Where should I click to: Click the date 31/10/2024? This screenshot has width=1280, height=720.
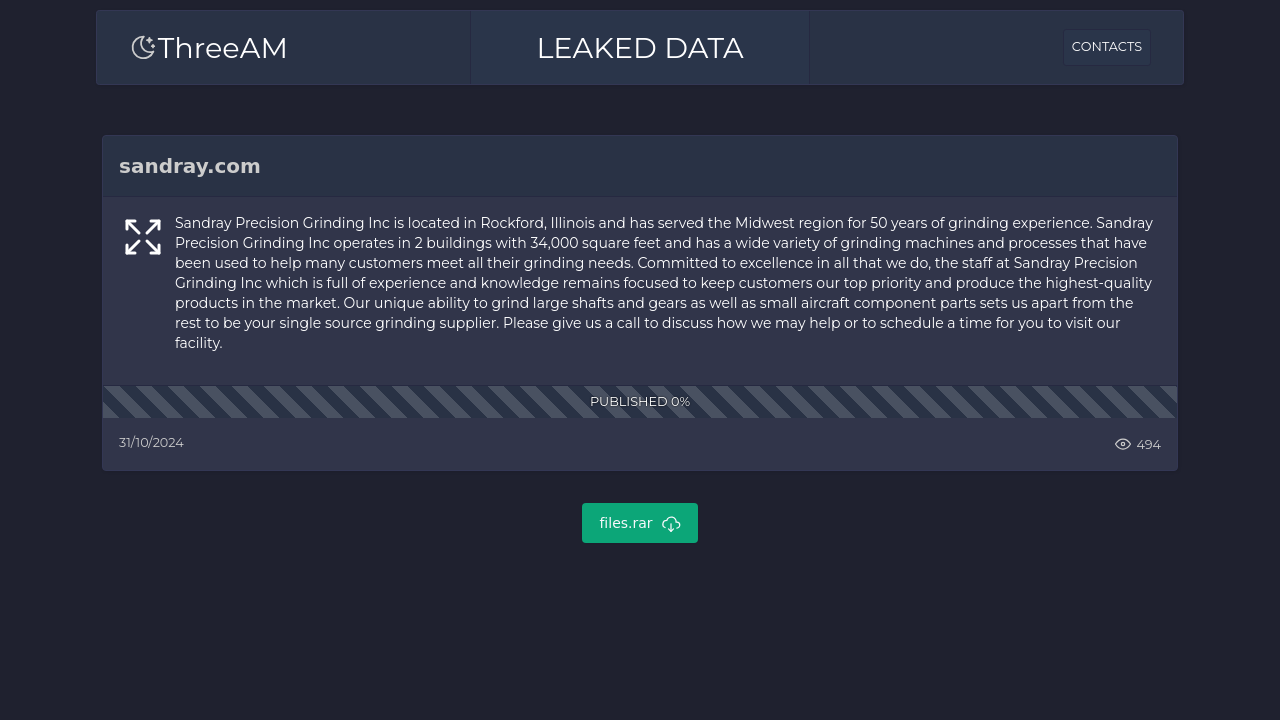click(x=151, y=442)
